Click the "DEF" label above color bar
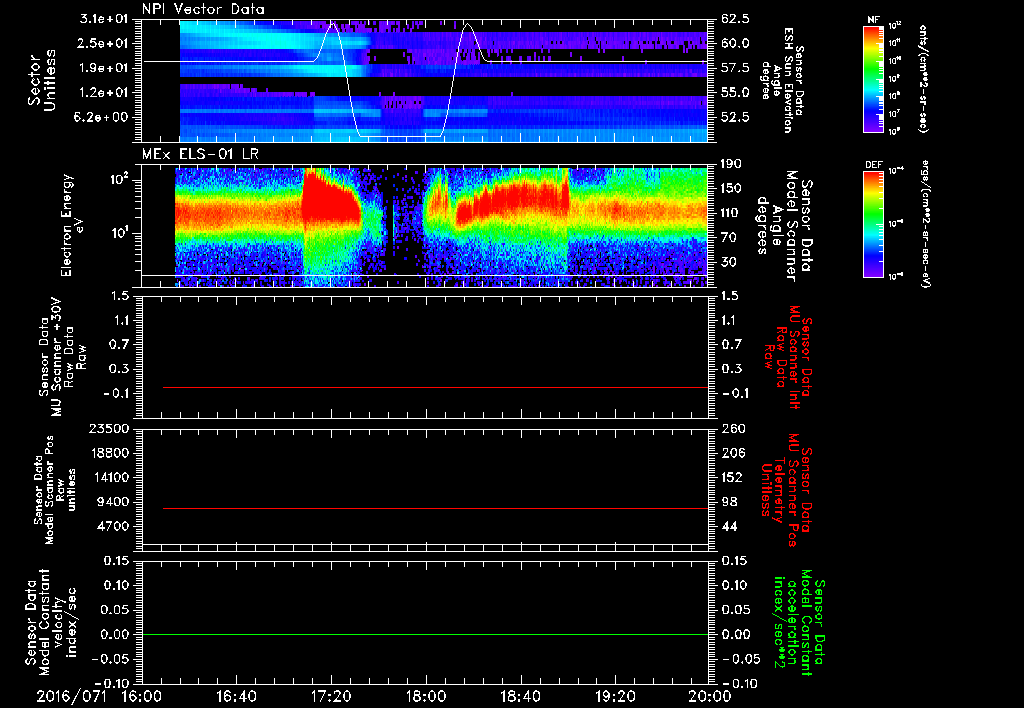 tap(874, 165)
